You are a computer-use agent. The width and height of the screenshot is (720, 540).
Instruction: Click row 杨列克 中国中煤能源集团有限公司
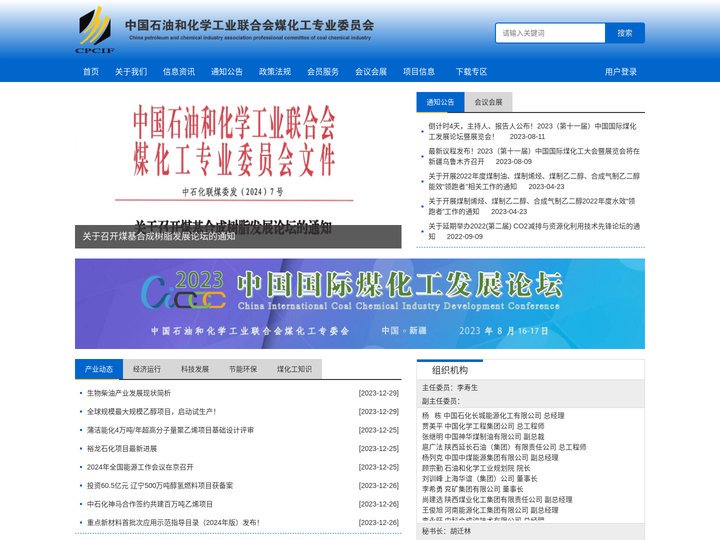pos(490,458)
